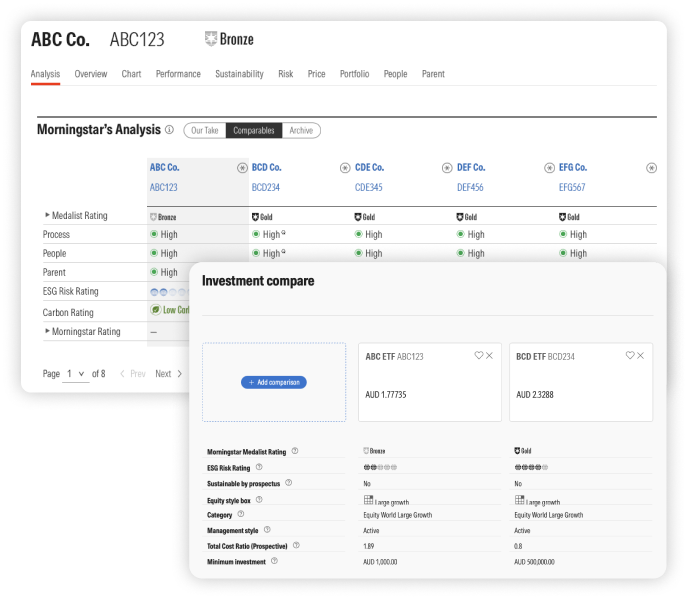Open the BCD Co. link

tap(267, 168)
